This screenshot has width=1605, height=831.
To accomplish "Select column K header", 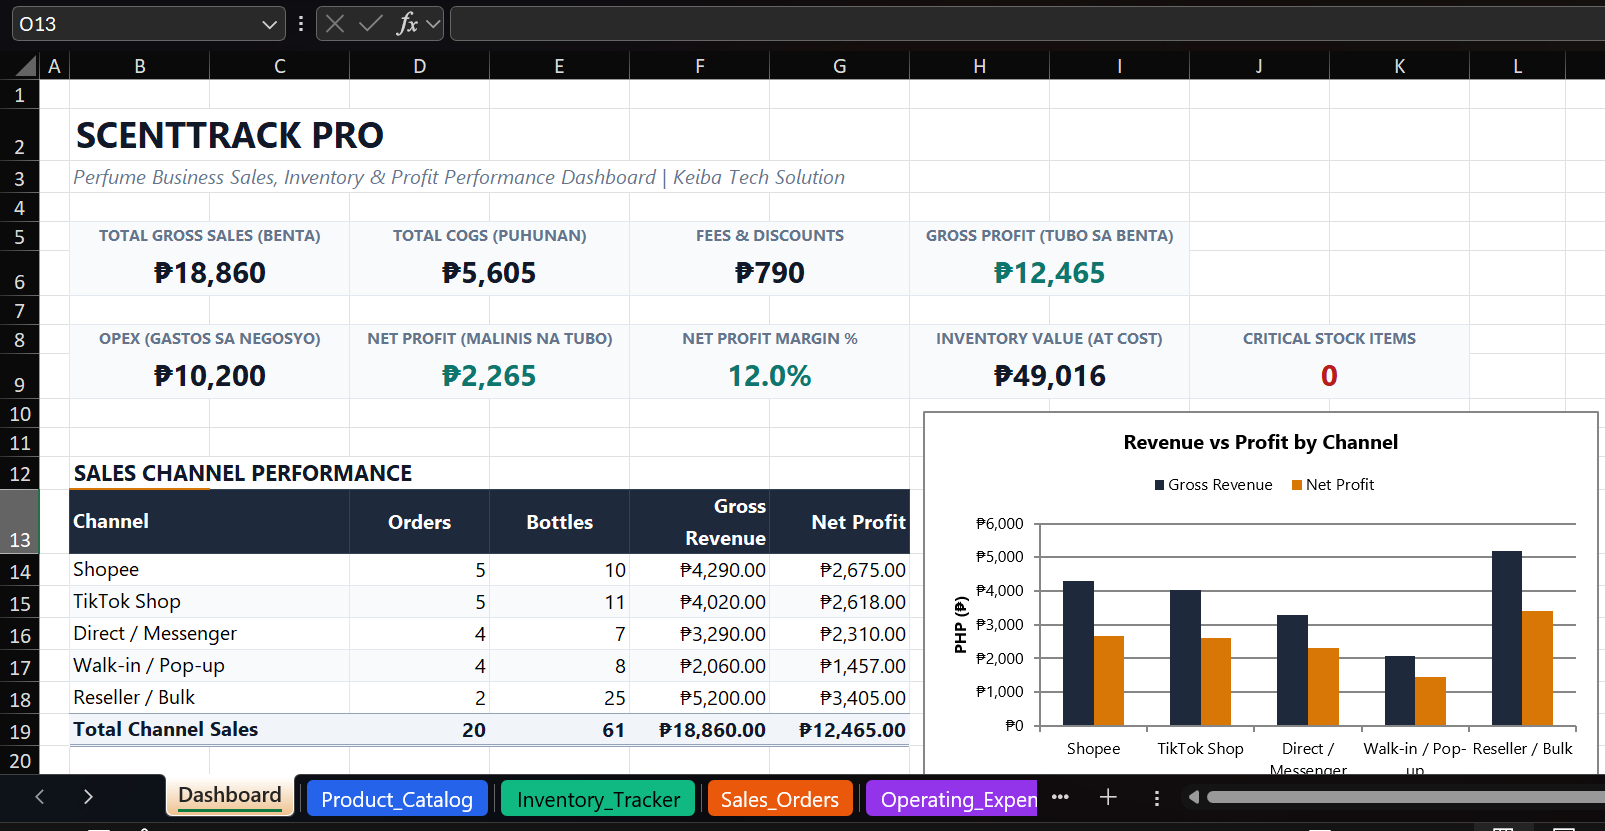I will (x=1400, y=66).
